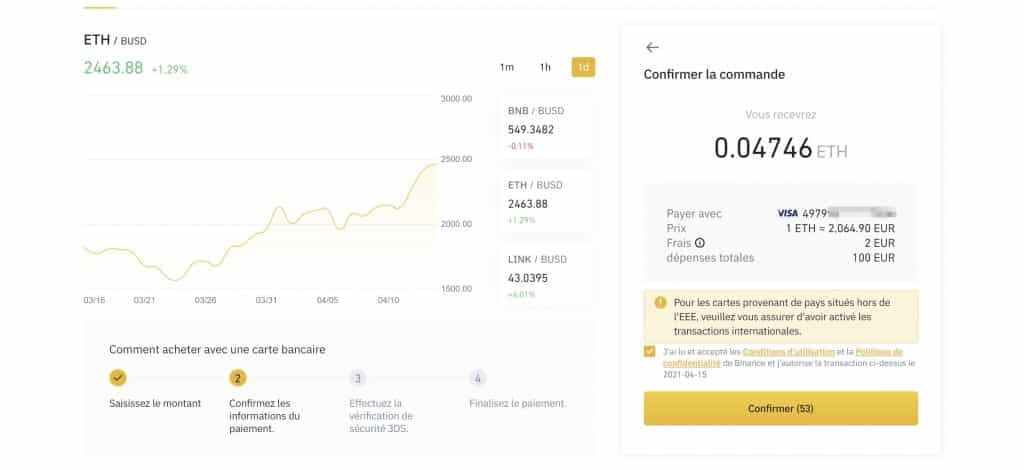Image resolution: width=1024 pixels, height=470 pixels.
Task: Select the LINK / BUSD pair card
Action: 546,277
